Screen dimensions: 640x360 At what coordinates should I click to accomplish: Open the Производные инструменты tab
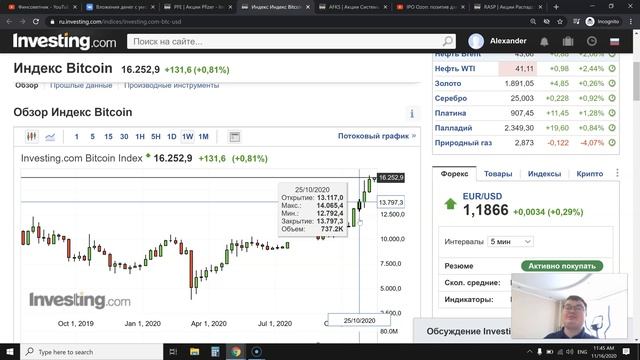[x=171, y=85]
